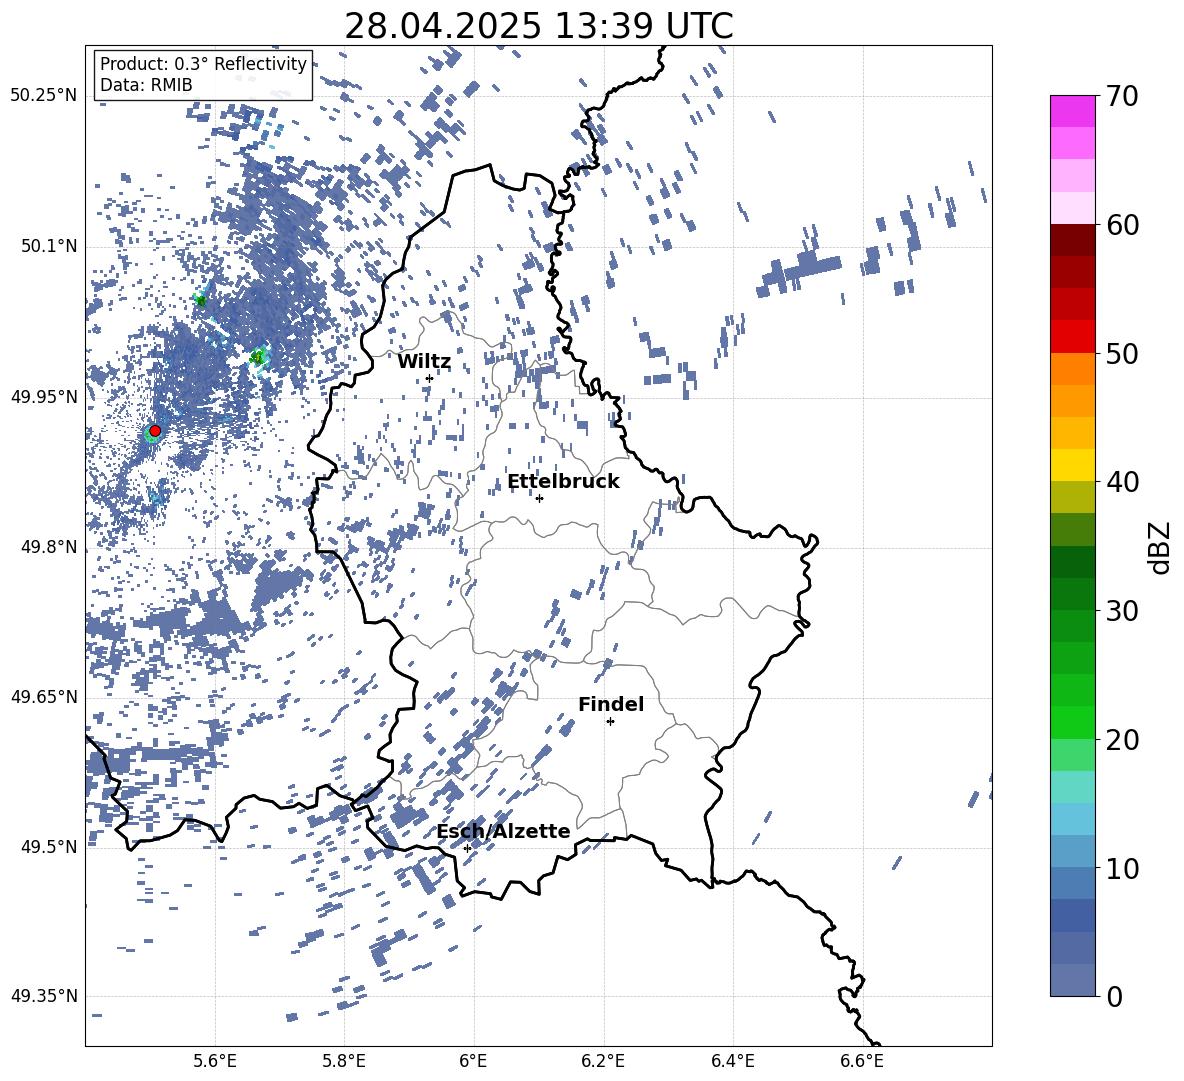Click the 49.65°N latitude label

click(44, 697)
